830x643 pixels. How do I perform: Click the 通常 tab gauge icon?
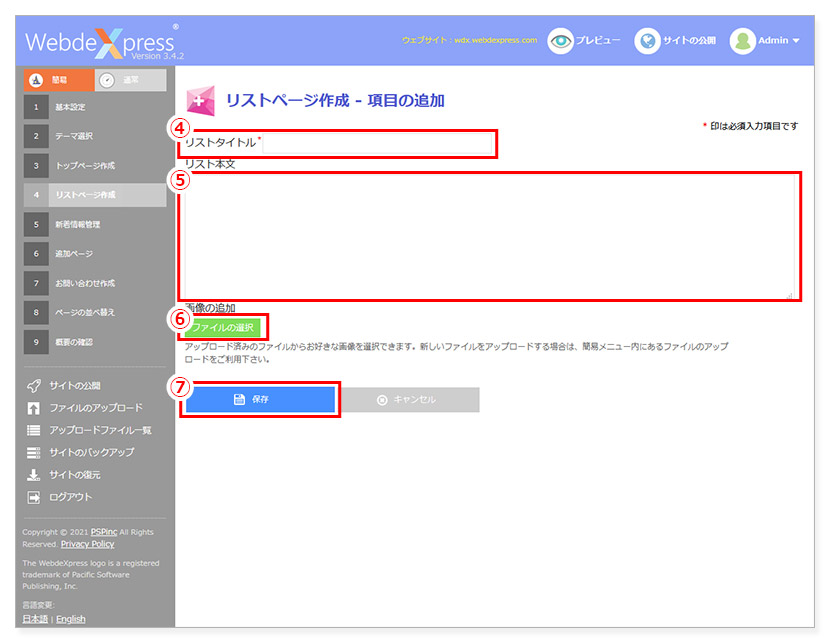tap(107, 80)
